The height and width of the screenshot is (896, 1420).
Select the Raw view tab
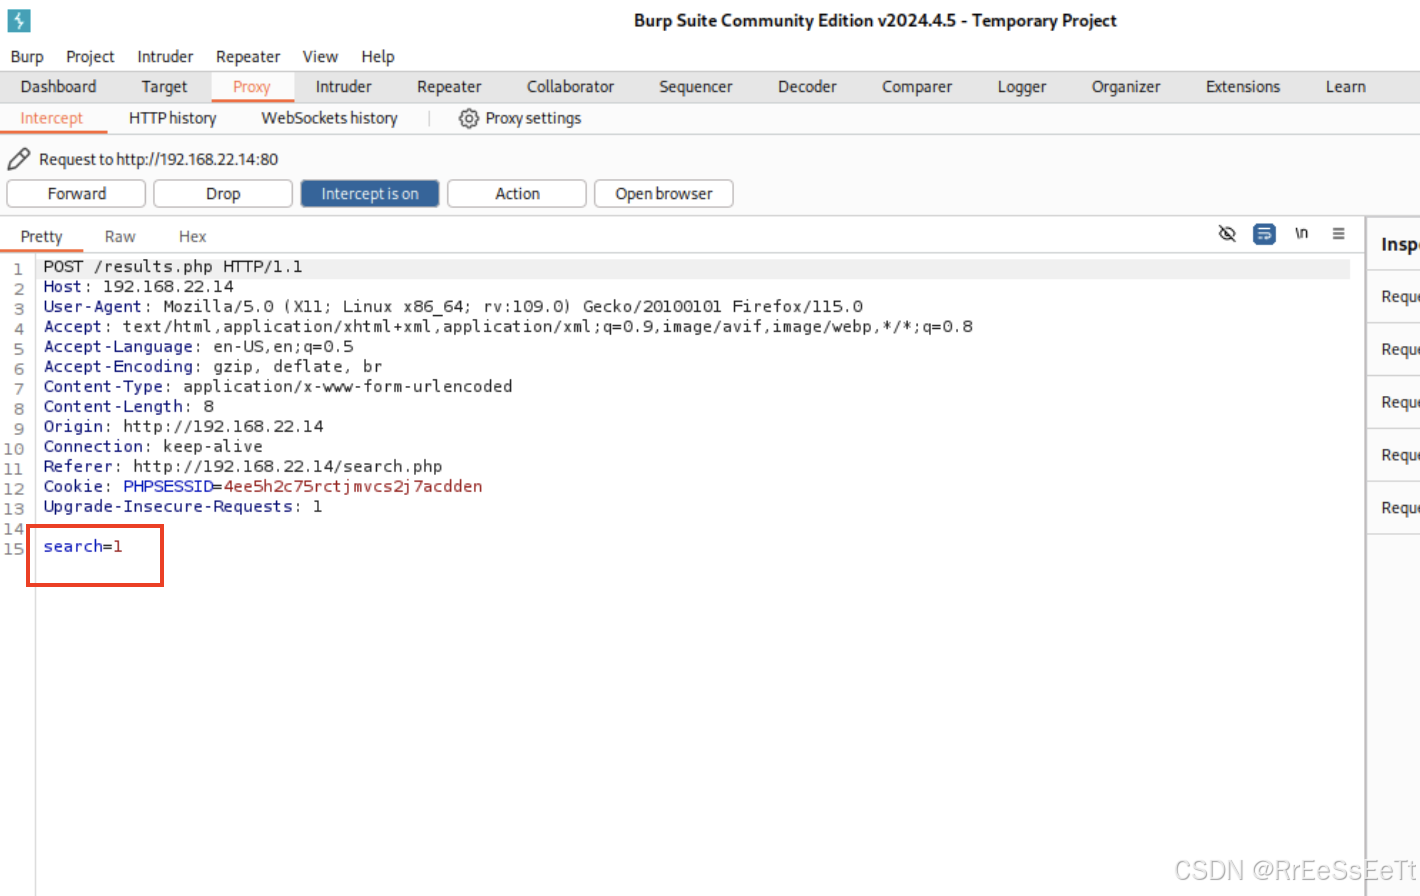(120, 237)
